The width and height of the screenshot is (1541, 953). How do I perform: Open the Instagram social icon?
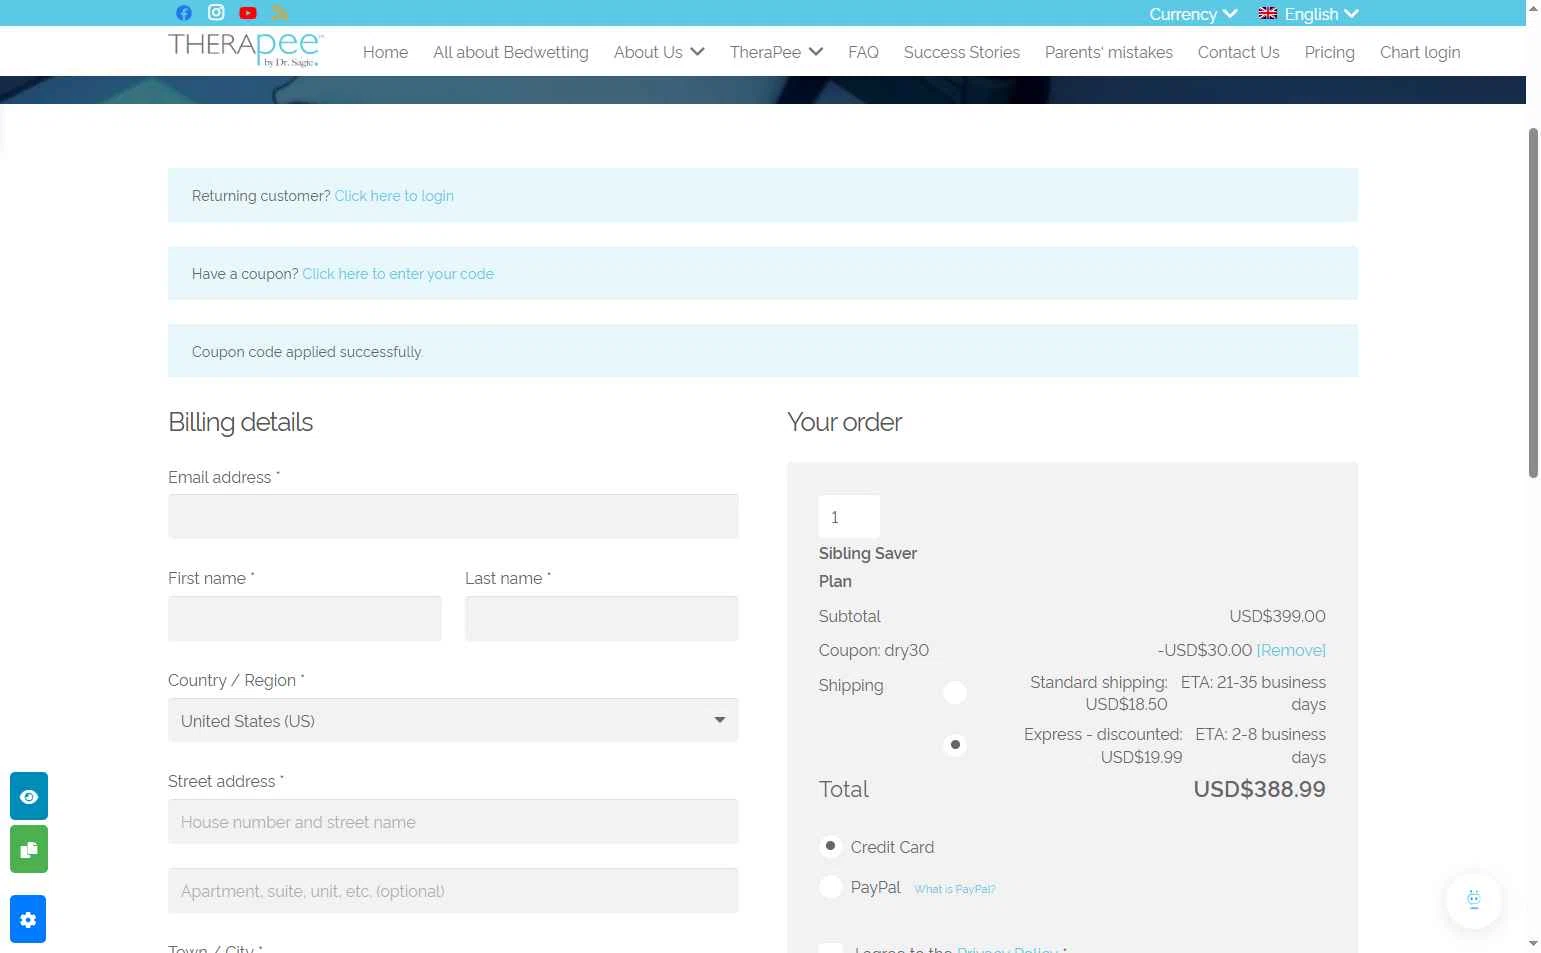click(x=216, y=12)
